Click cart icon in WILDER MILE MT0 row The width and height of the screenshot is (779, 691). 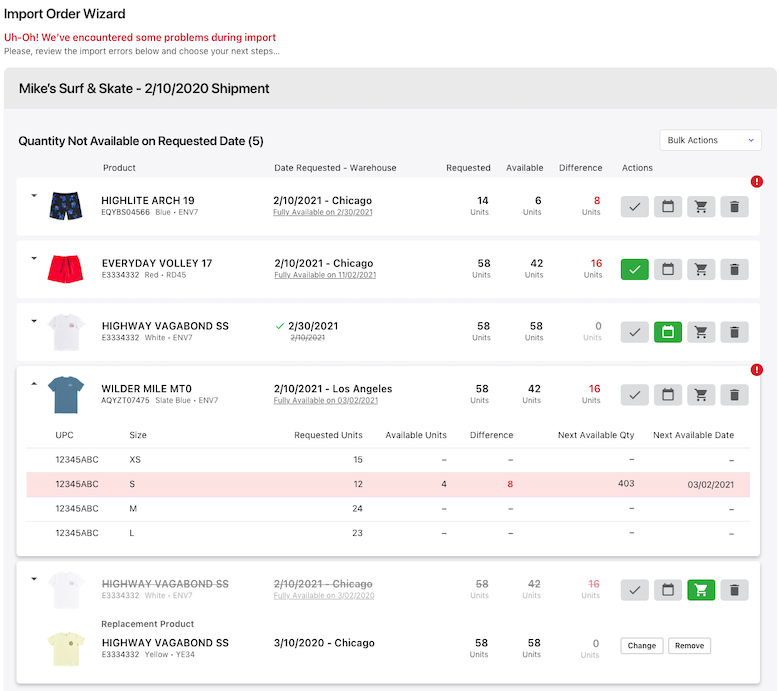click(701, 394)
